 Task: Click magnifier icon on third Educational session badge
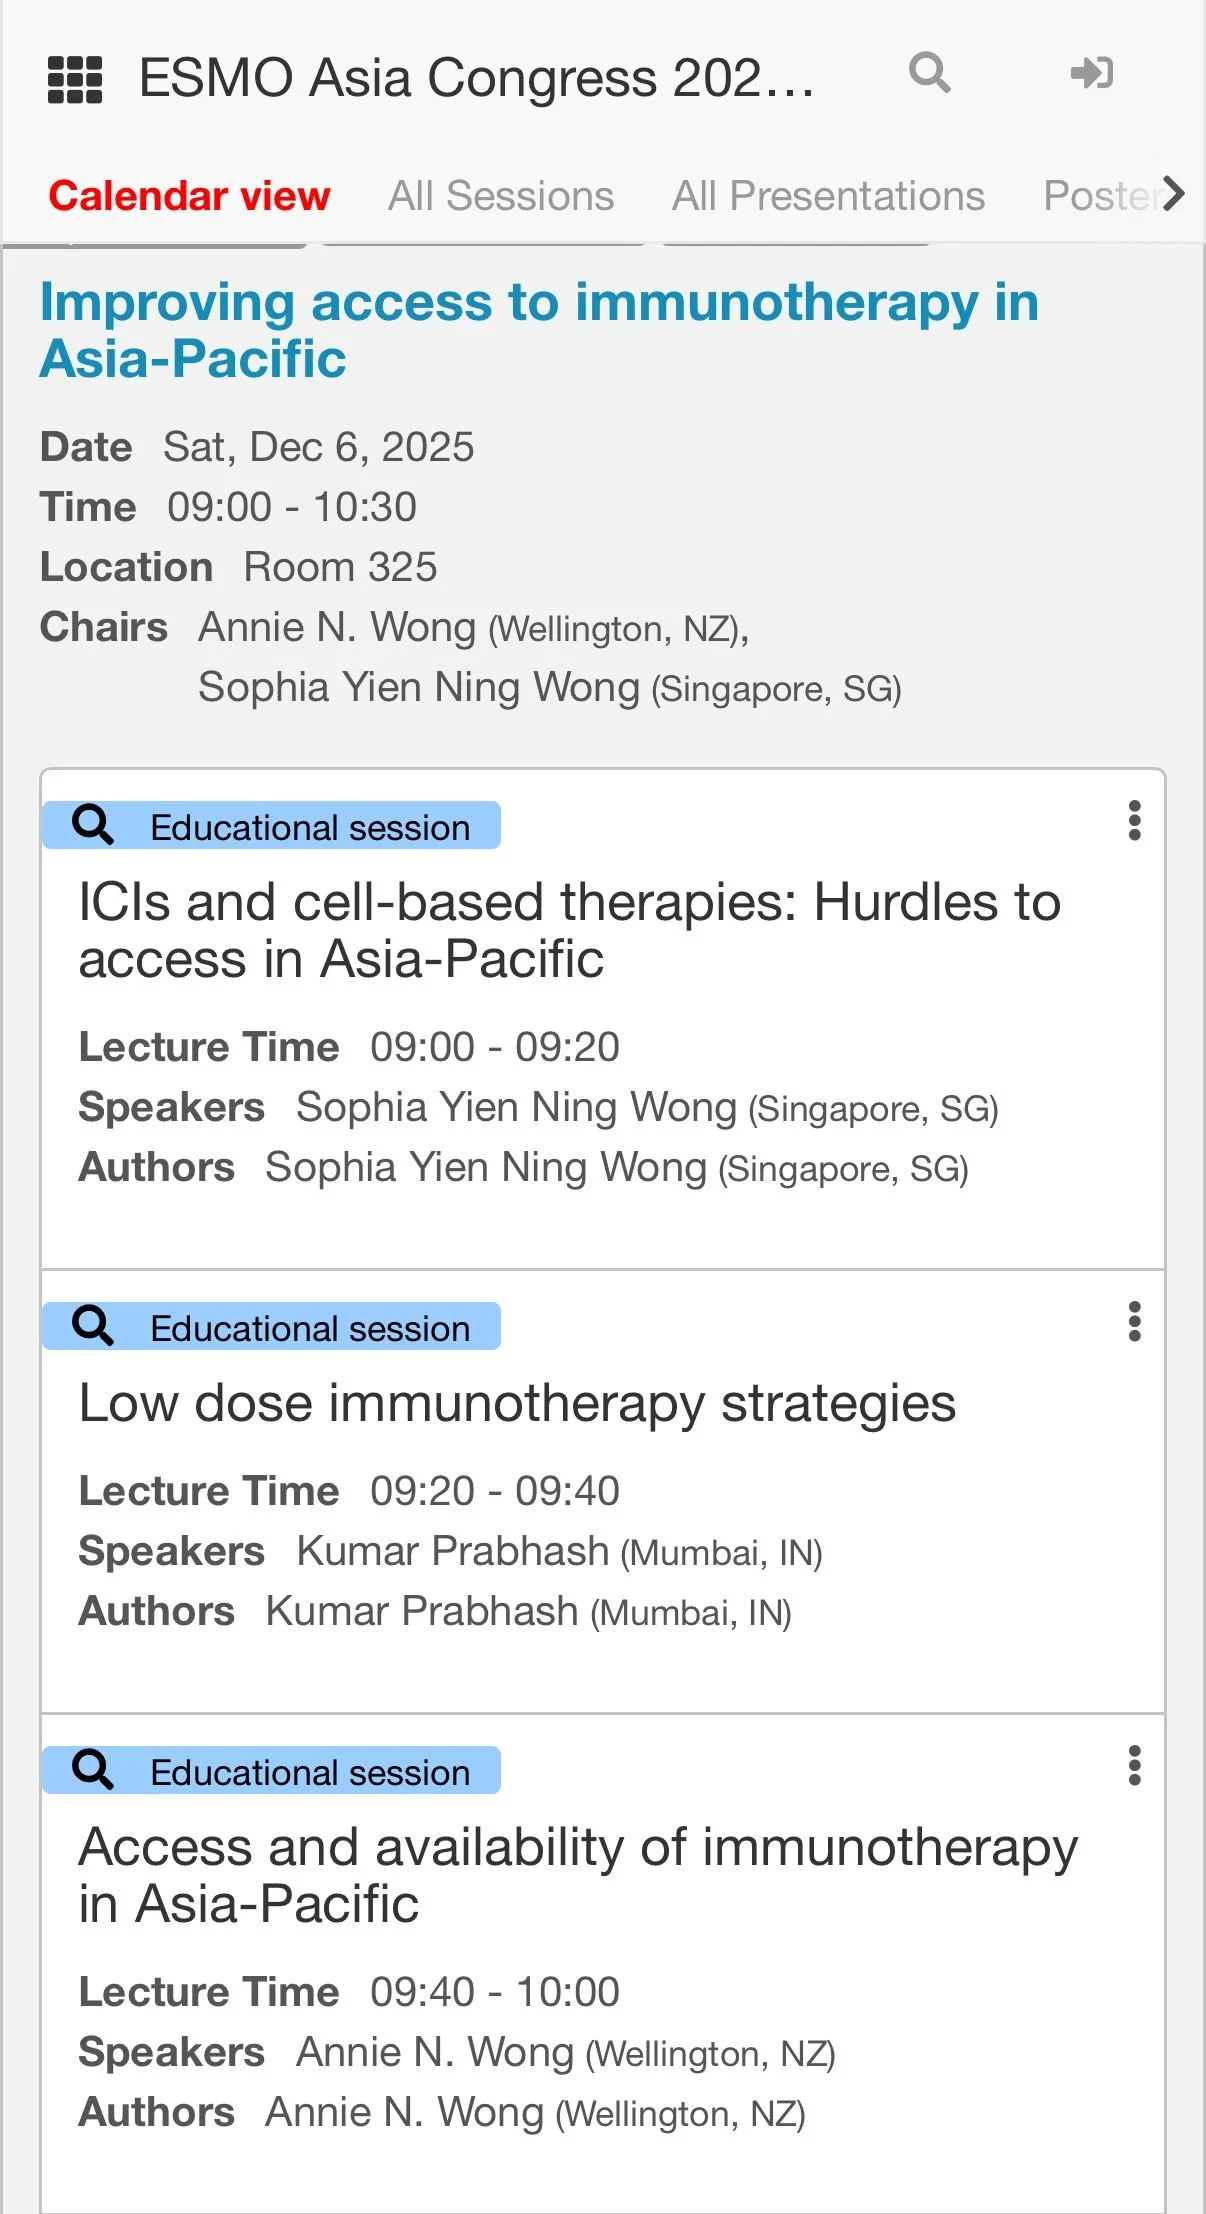(x=93, y=1769)
